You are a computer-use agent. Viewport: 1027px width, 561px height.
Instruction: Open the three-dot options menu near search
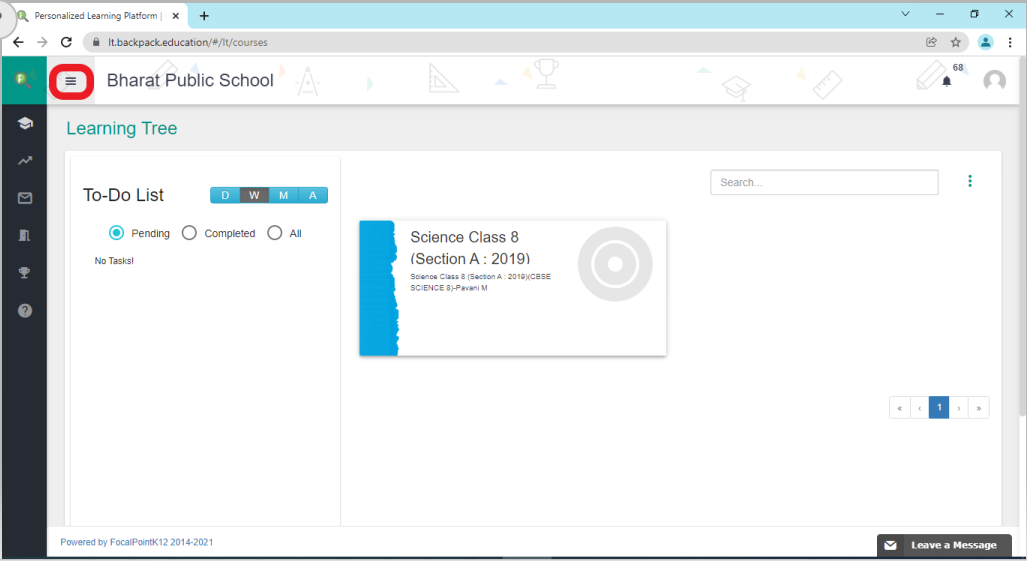click(969, 181)
